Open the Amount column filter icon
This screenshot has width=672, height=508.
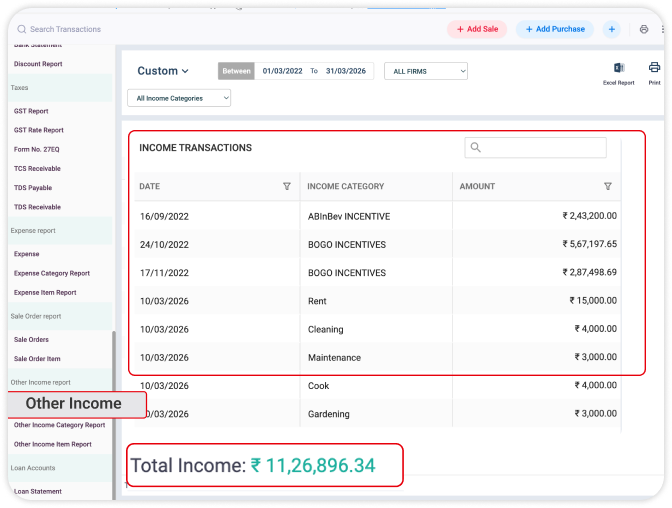[608, 186]
